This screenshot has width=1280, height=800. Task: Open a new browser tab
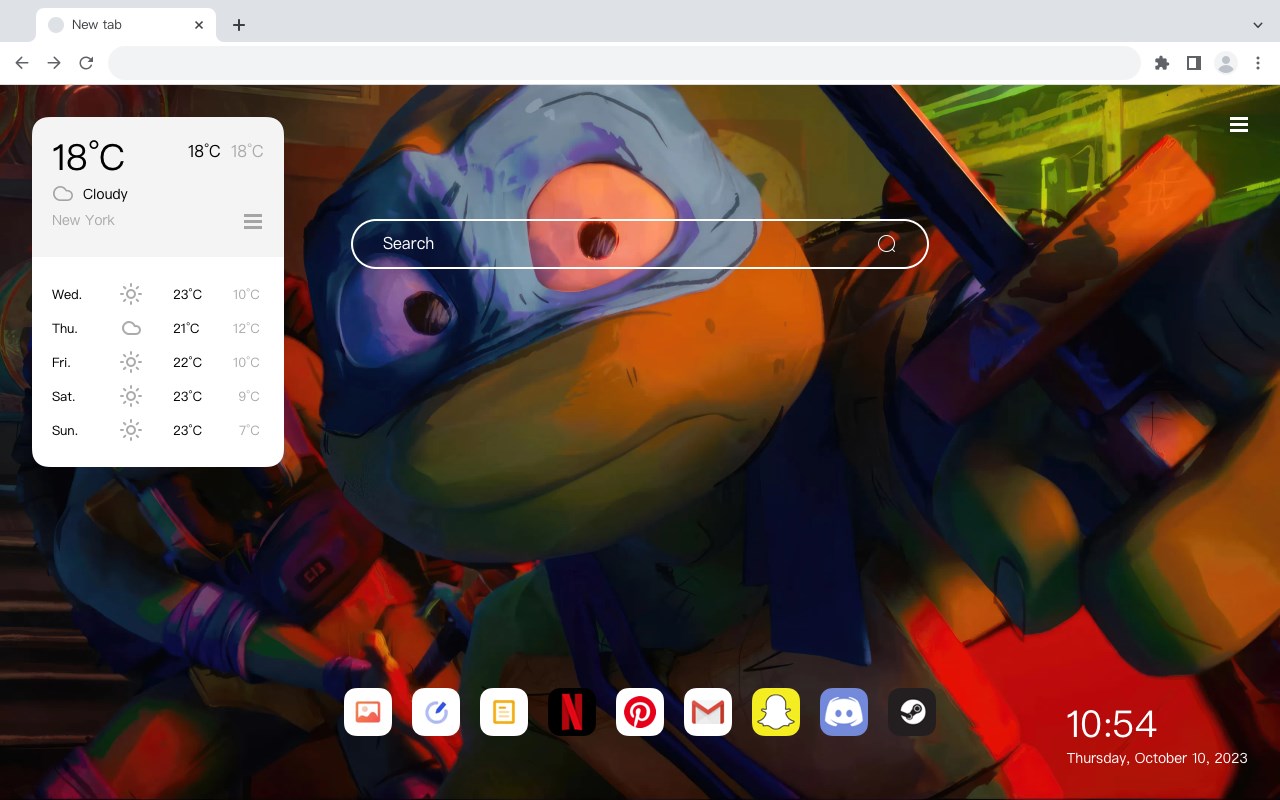238,25
